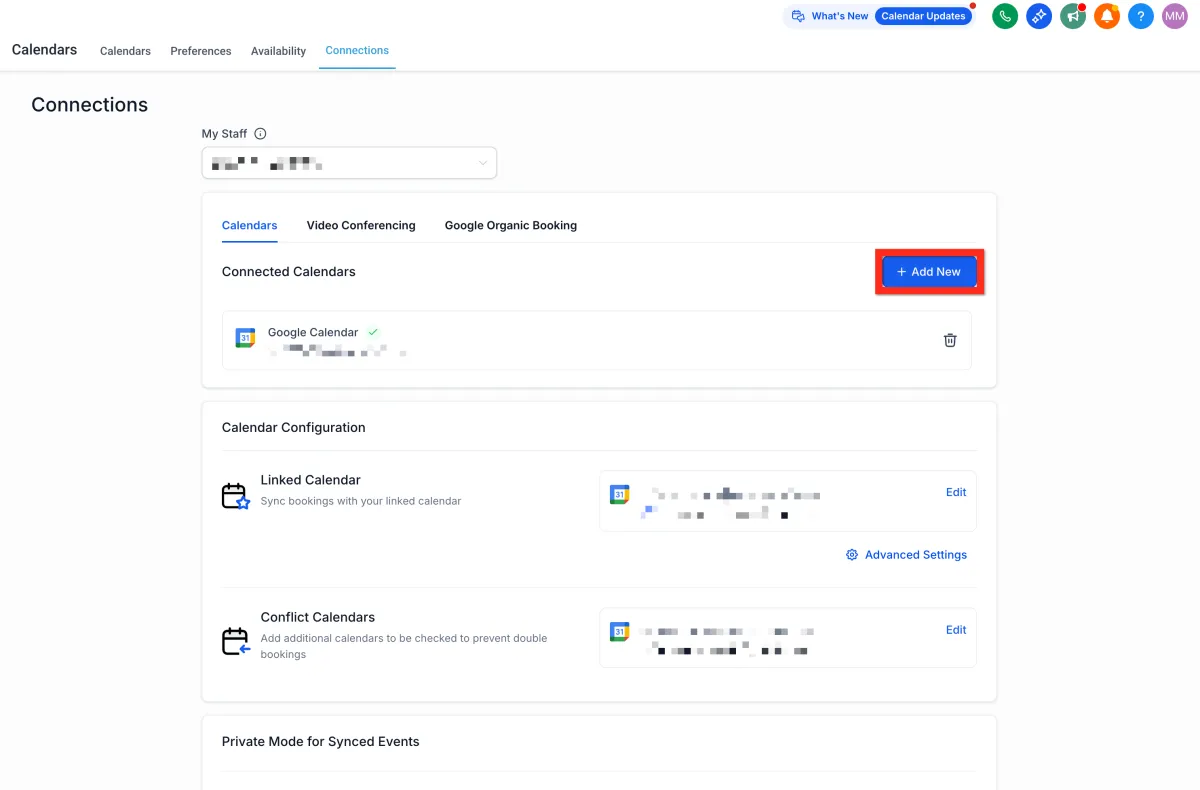Viewport: 1200px width, 790px height.
Task: Click the Private Mode for Synced Events heading
Action: pyautogui.click(x=321, y=742)
